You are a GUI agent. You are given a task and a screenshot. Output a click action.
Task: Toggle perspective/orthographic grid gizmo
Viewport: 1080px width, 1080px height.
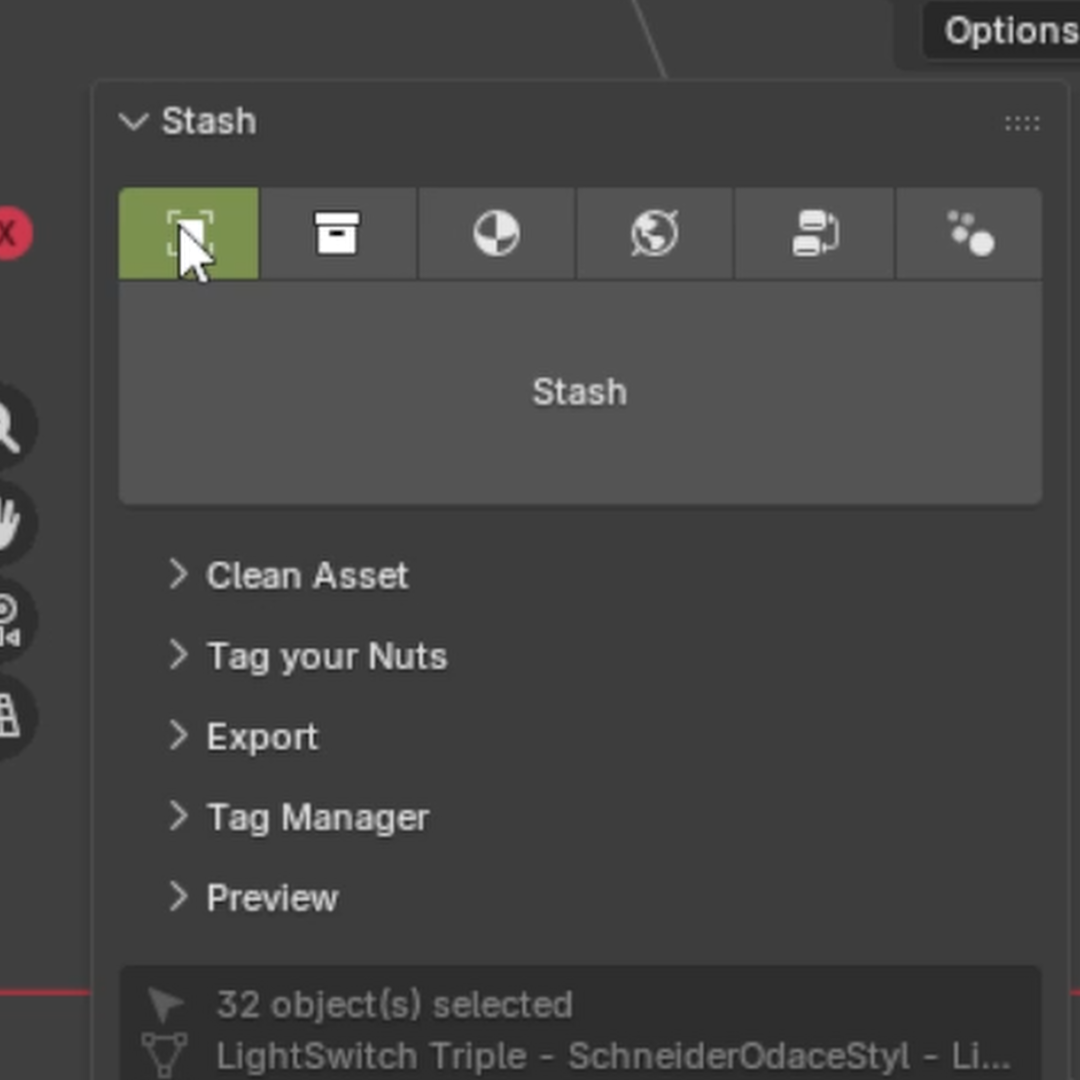pos(11,716)
